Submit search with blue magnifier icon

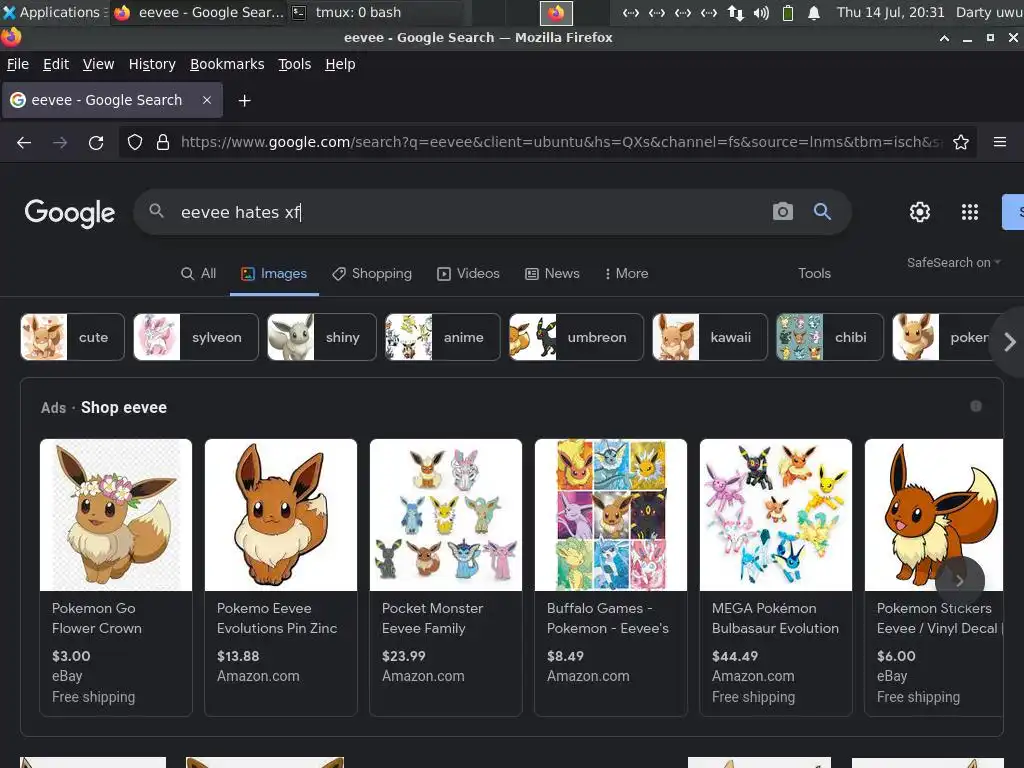(x=822, y=212)
